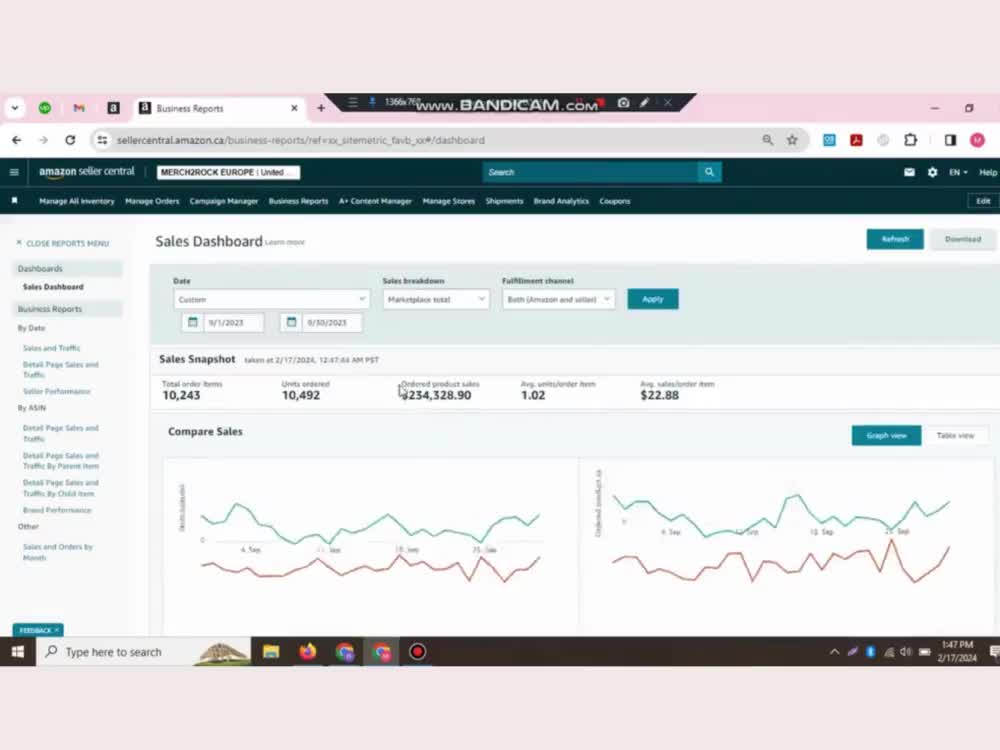The width and height of the screenshot is (1000, 750).
Task: Show hidden system tray icons
Action: pyautogui.click(x=834, y=652)
